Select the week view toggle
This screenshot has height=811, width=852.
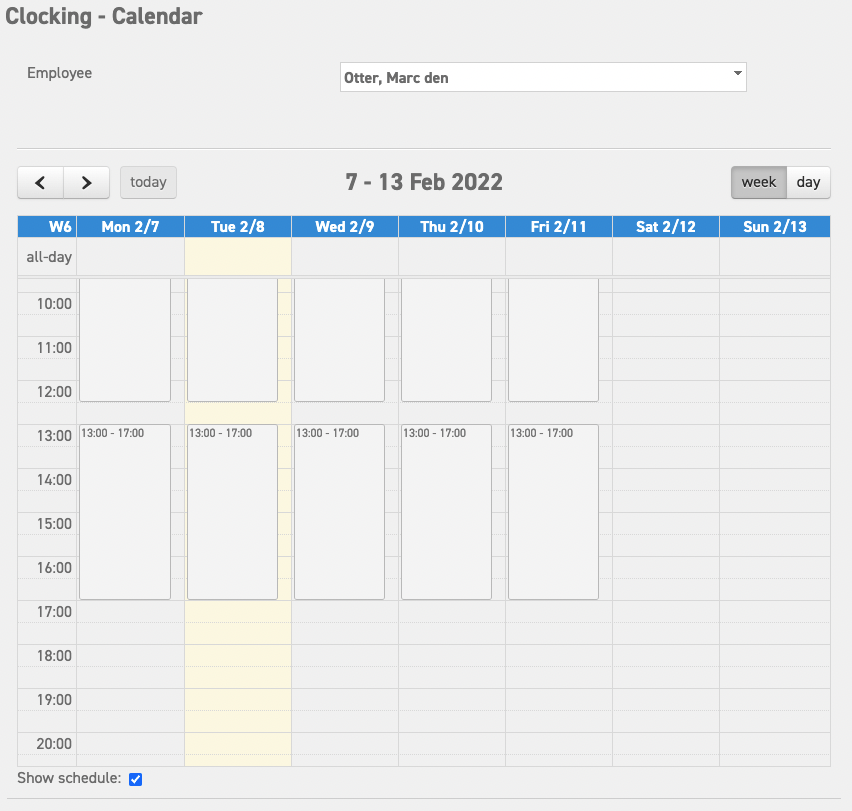click(758, 182)
